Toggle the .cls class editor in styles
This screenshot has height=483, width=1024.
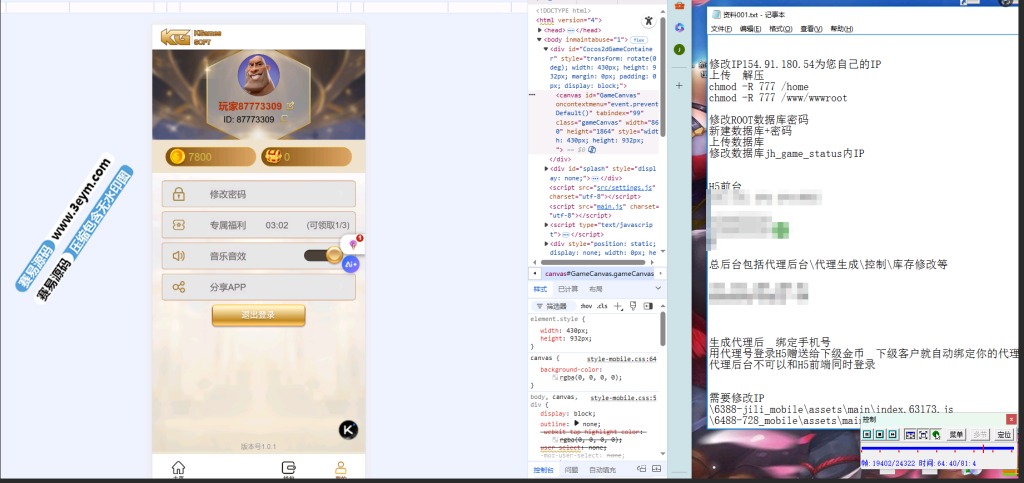pos(602,306)
